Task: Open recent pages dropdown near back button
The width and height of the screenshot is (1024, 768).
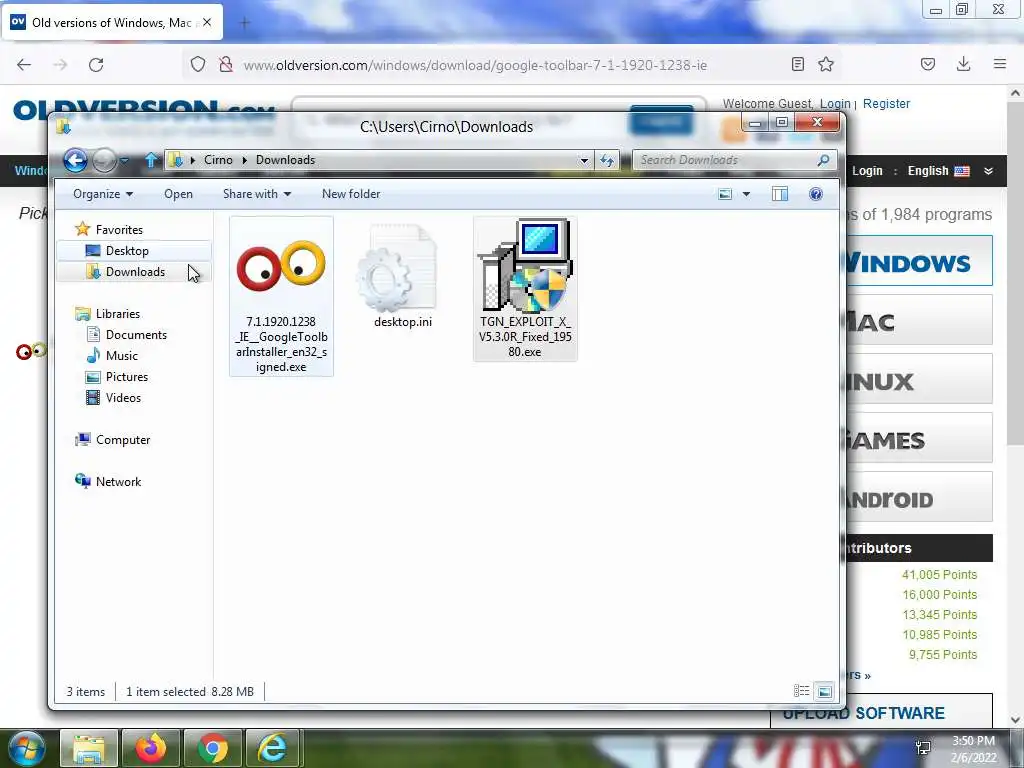Action: 124,160
